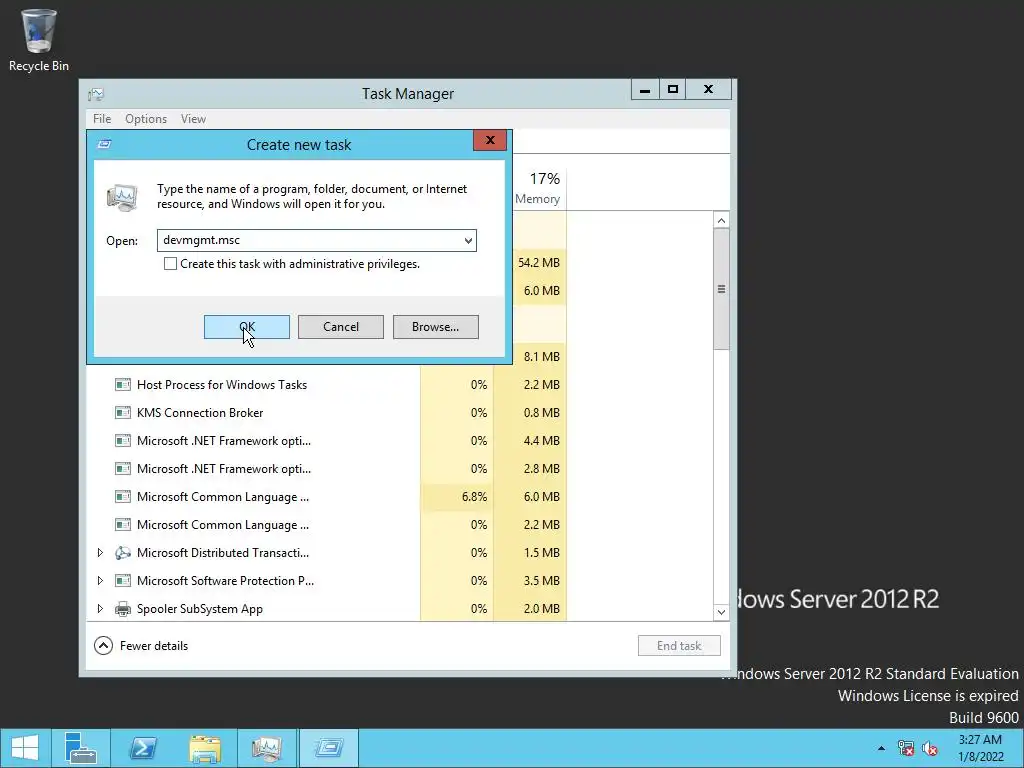Click the Microsoft Software Protection process icon

point(123,581)
